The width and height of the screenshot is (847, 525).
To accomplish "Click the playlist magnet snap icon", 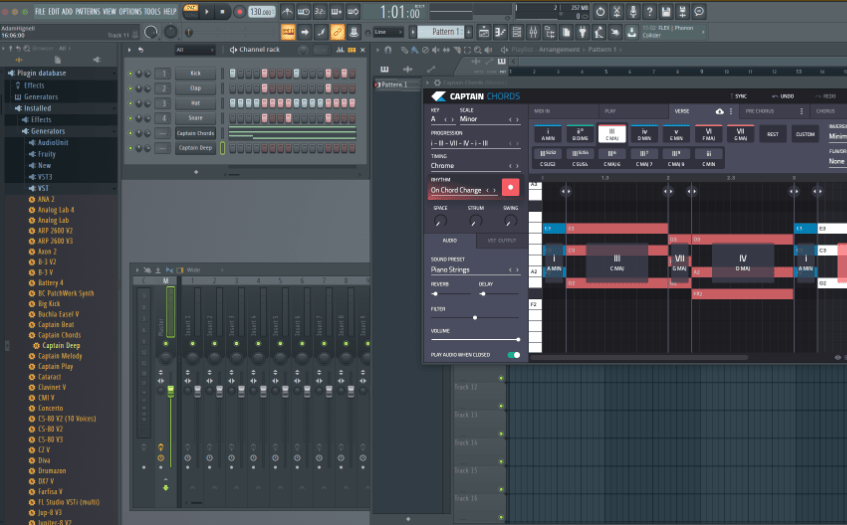I will click(387, 50).
